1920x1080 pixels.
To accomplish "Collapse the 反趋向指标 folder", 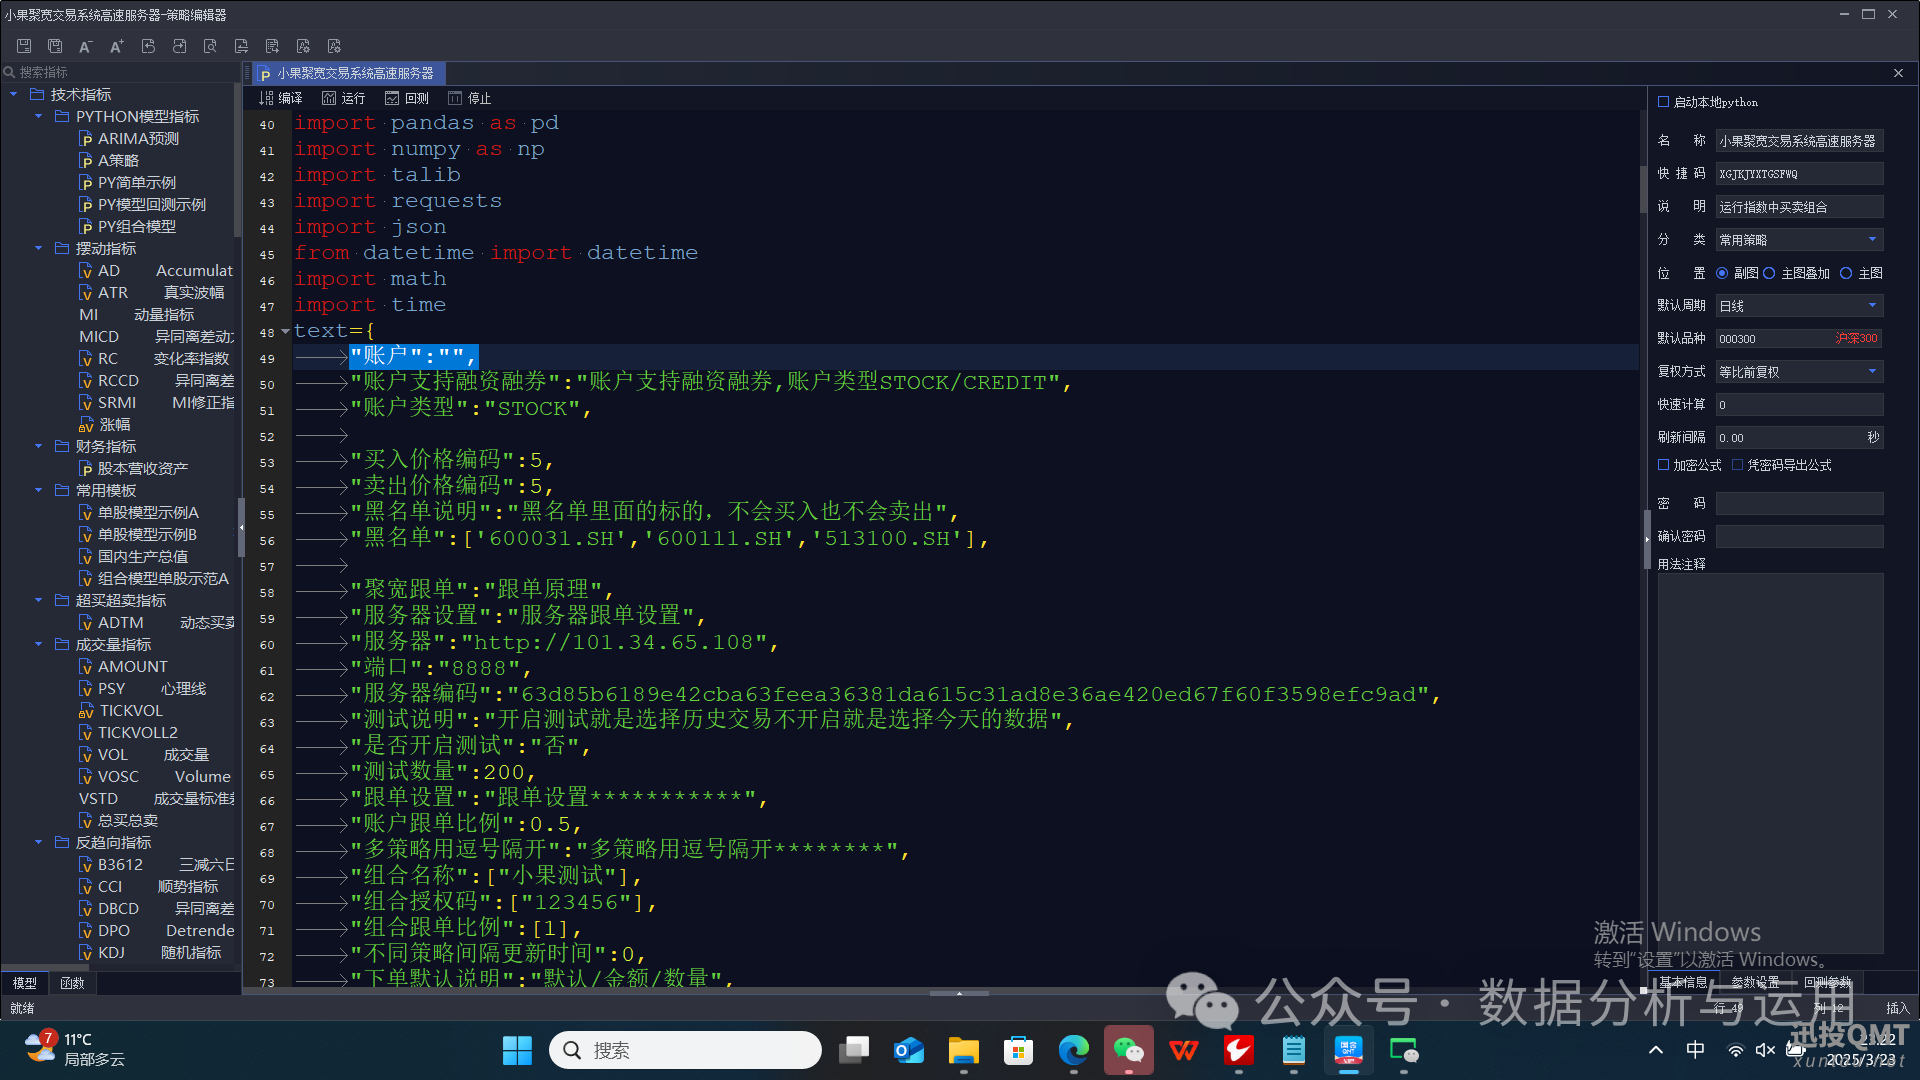I will pos(39,842).
